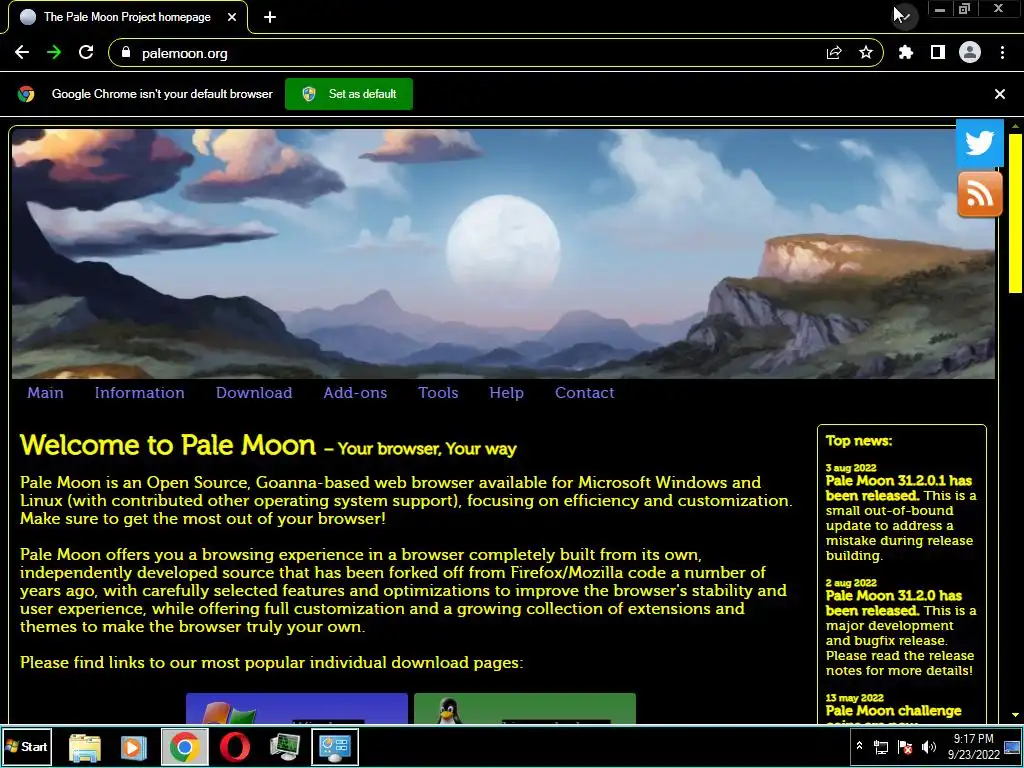Screen dimensions: 1024x768
Task: Open the Pale Moon 31.2.0.1 release news
Action: point(899,488)
